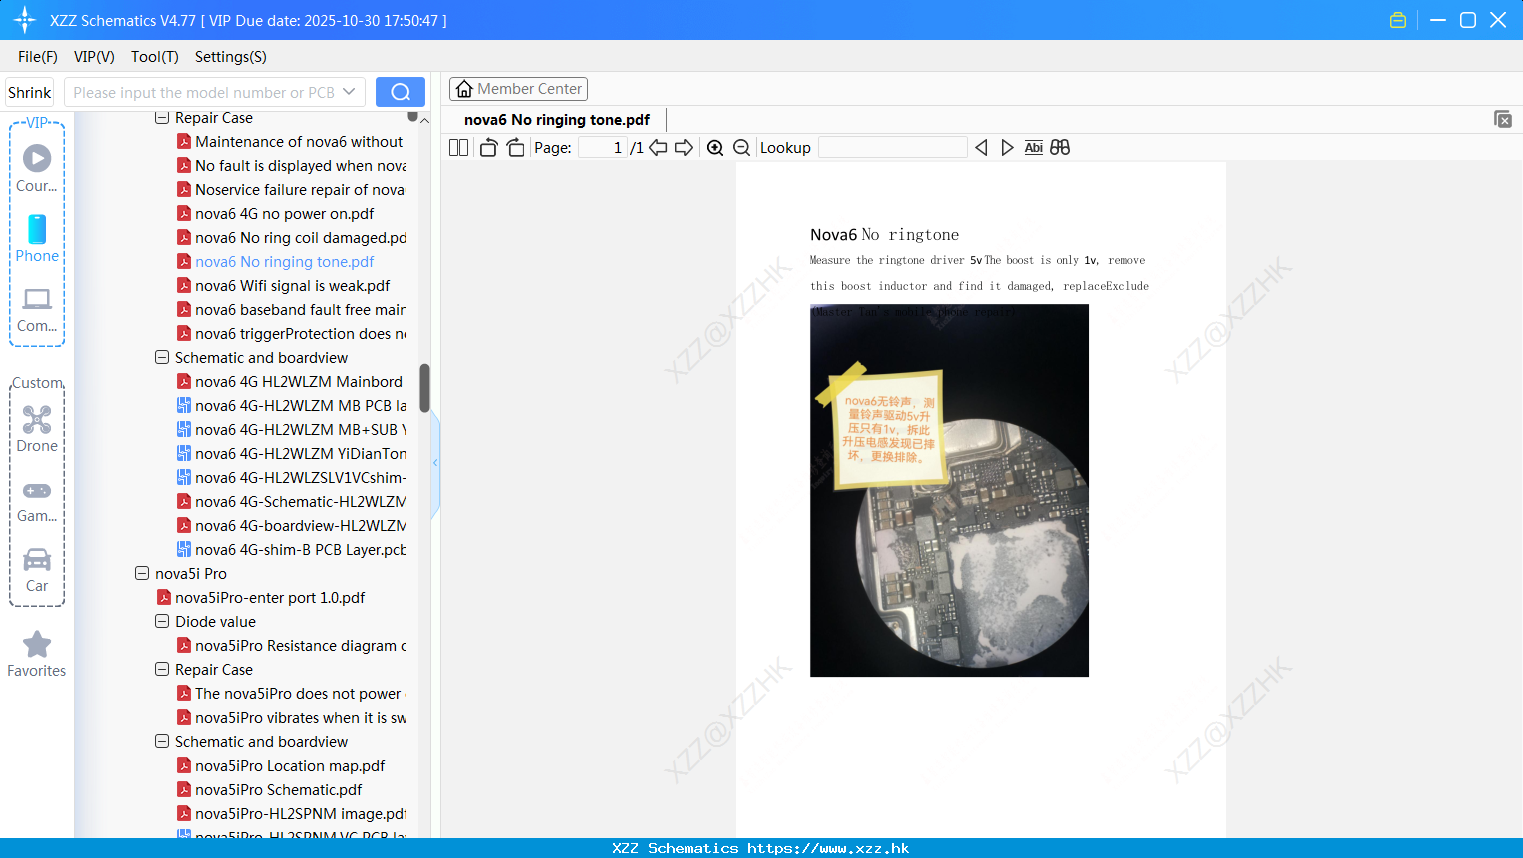Open the model number dropdown
The width and height of the screenshot is (1523, 858).
click(349, 92)
